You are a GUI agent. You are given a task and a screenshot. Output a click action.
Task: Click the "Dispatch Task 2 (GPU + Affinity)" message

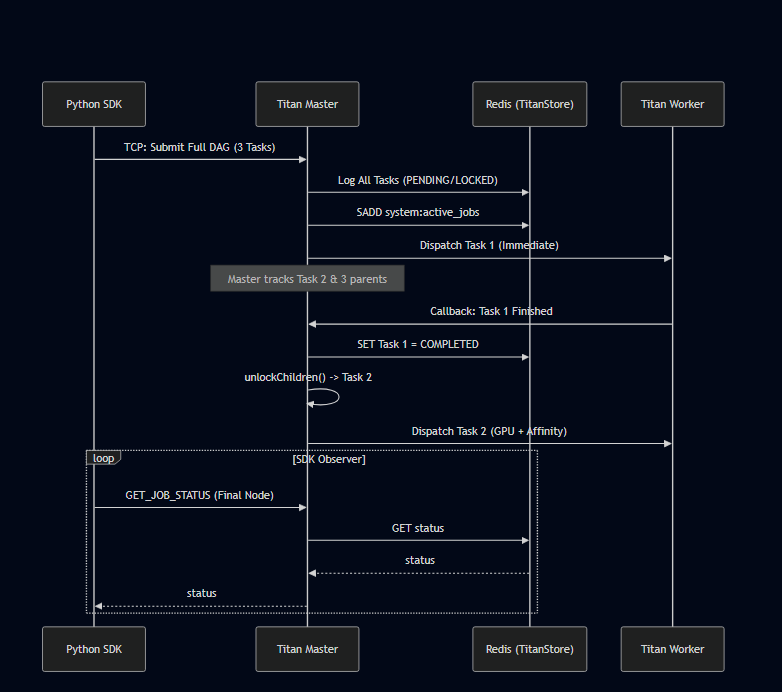tap(489, 431)
